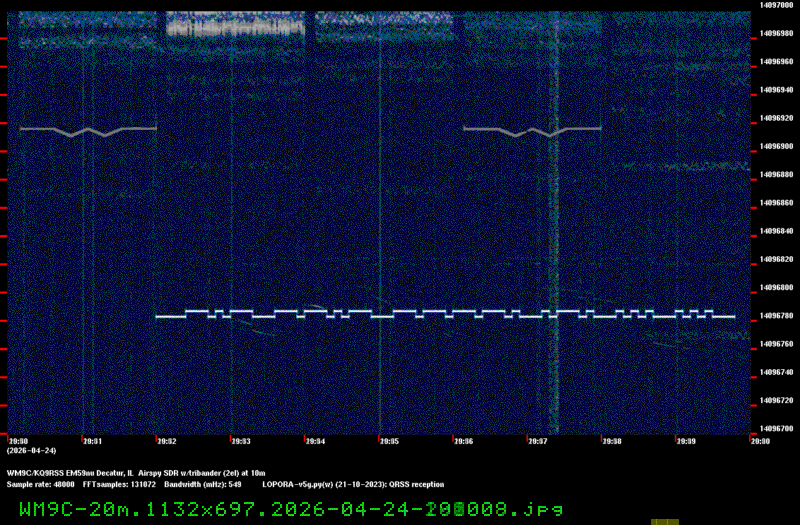Click the 20:02 time axis label
The width and height of the screenshot is (800, 525).
(x=167, y=441)
